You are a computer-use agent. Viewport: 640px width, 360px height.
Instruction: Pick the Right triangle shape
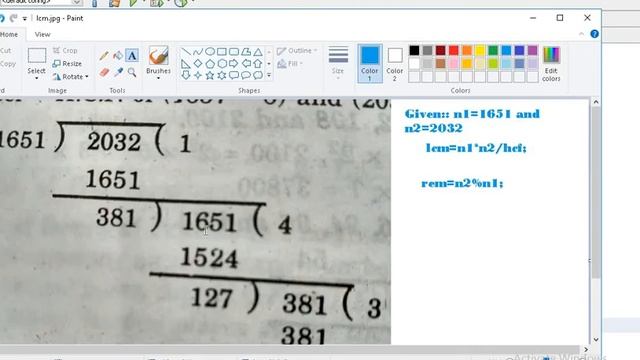186,64
